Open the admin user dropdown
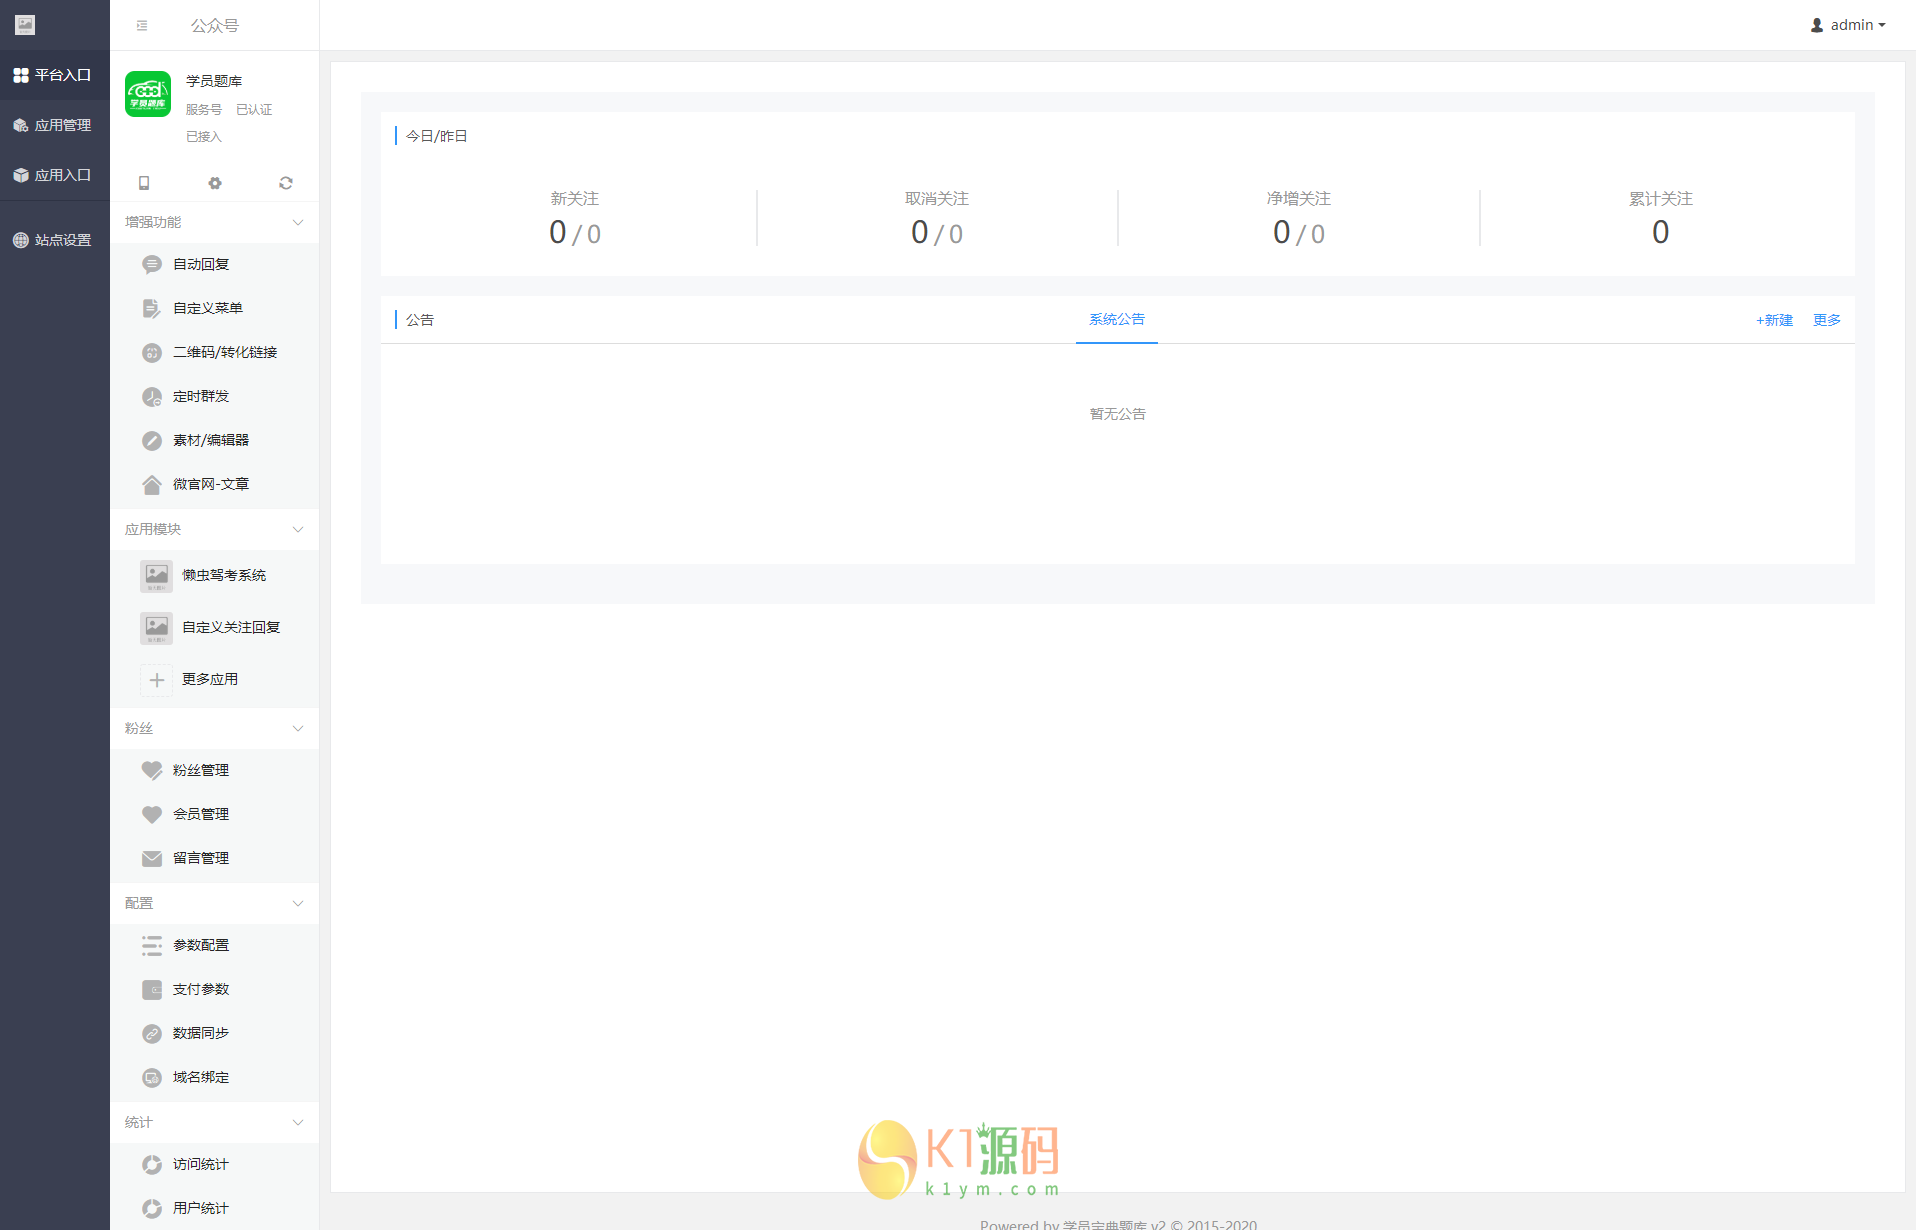The image size is (1916, 1230). click(x=1848, y=25)
